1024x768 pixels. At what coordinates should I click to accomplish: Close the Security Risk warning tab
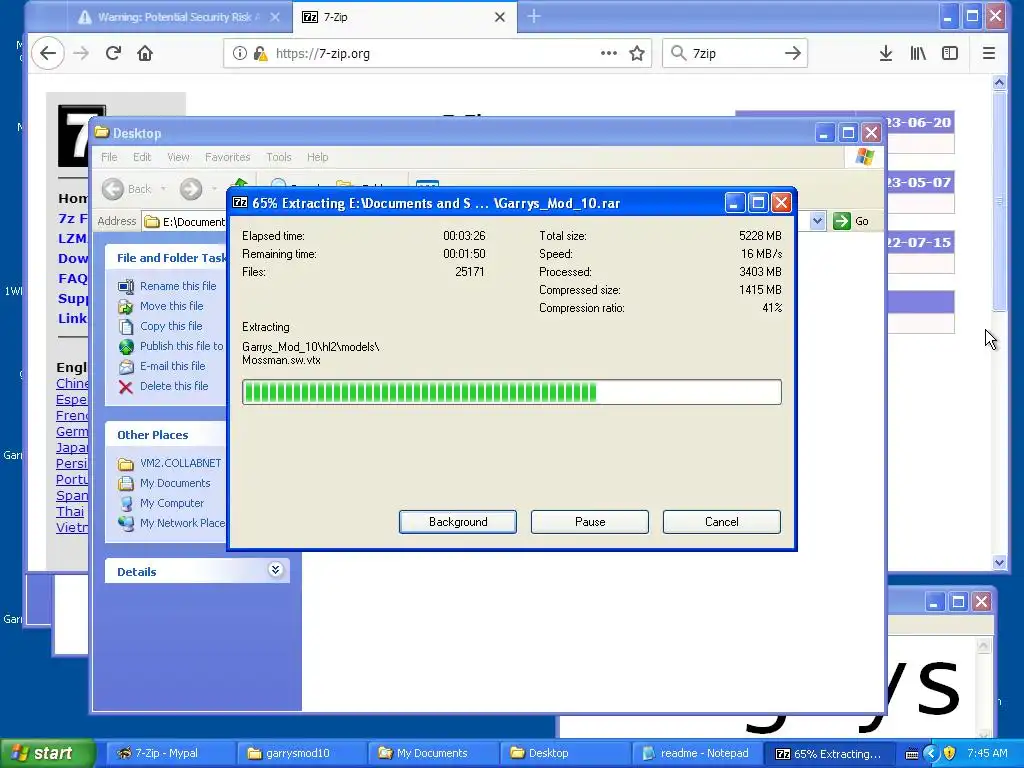275,17
